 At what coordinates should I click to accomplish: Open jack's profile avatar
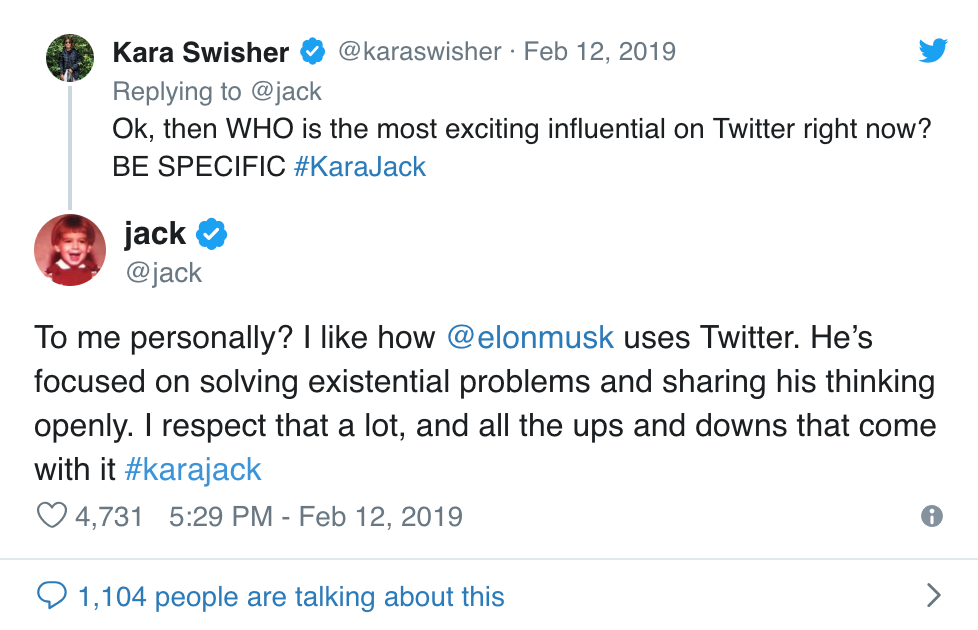tap(70, 250)
